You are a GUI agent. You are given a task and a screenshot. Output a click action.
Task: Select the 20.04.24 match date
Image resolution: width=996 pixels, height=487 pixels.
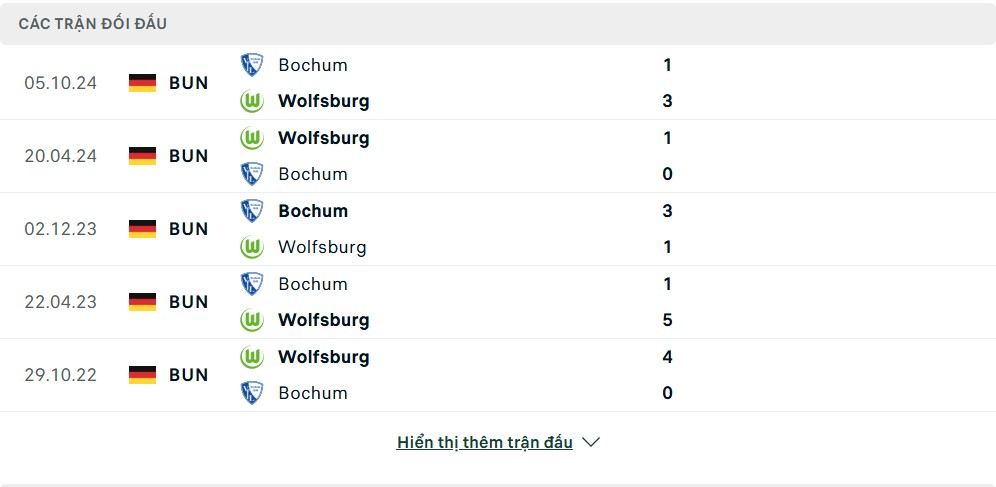[x=61, y=156]
